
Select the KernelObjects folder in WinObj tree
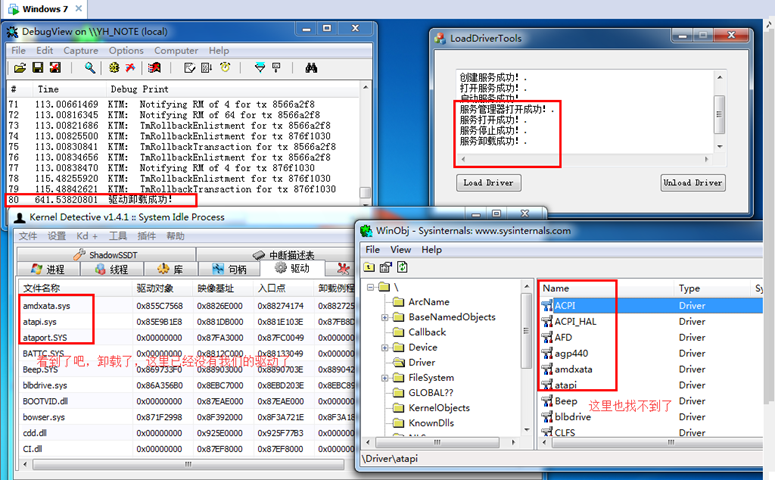click(439, 408)
